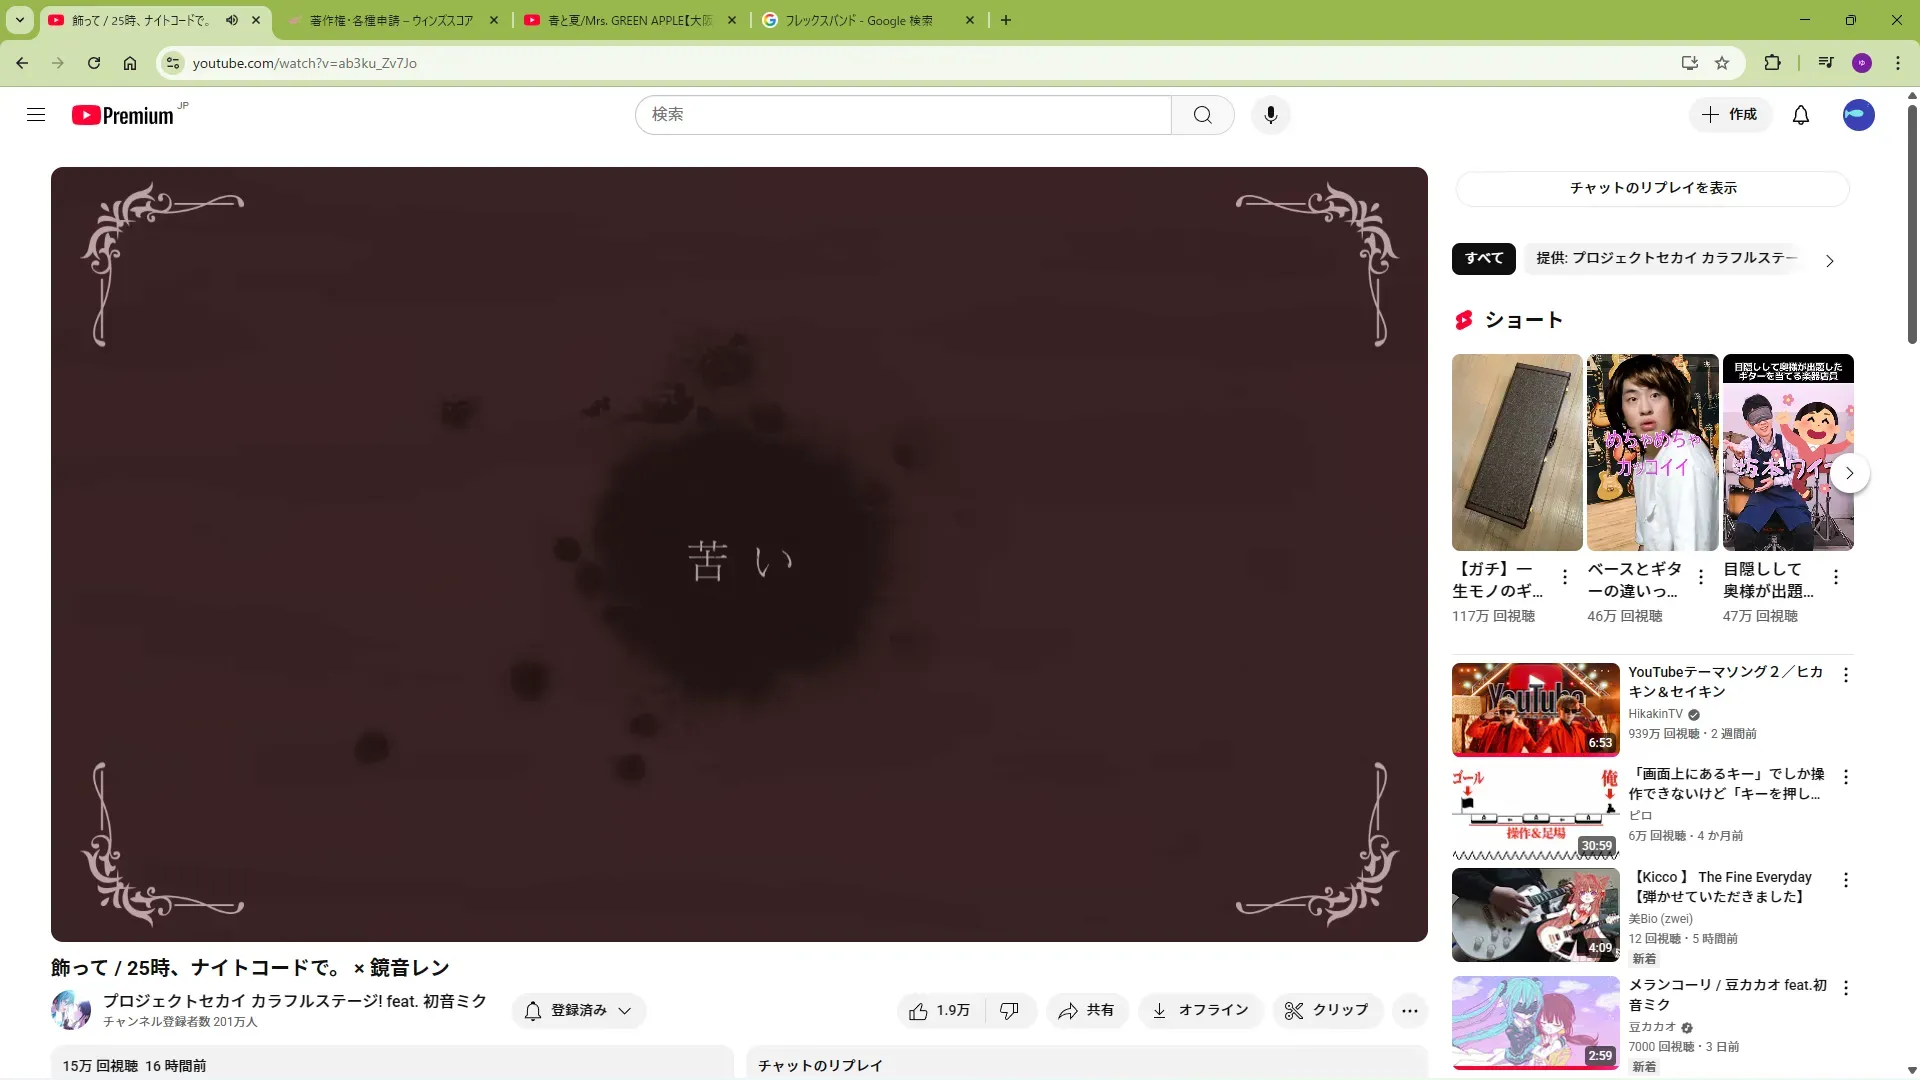1920x1080 pixels.
Task: Click in the YouTube search field
Action: [900, 115]
